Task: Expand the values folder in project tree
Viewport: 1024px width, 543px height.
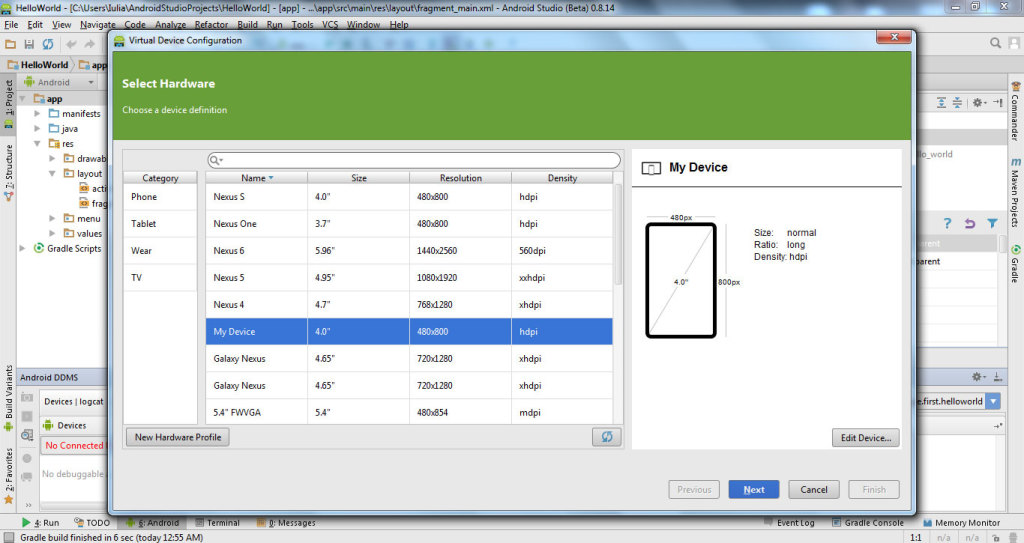Action: [52, 233]
